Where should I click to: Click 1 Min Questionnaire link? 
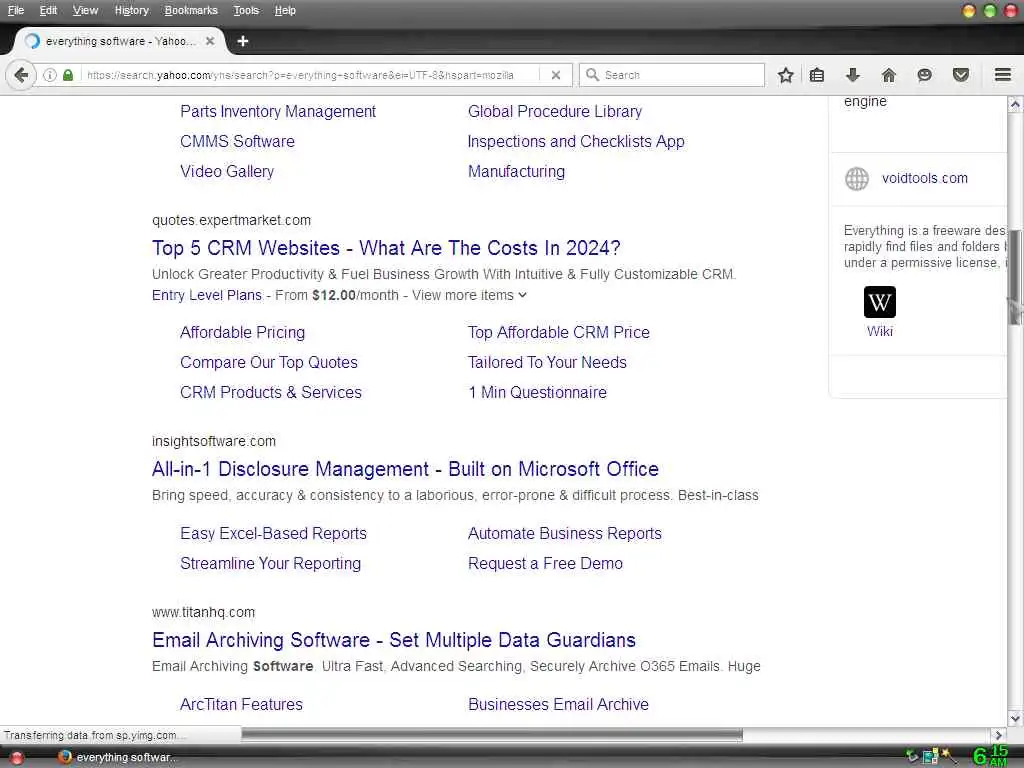click(537, 392)
